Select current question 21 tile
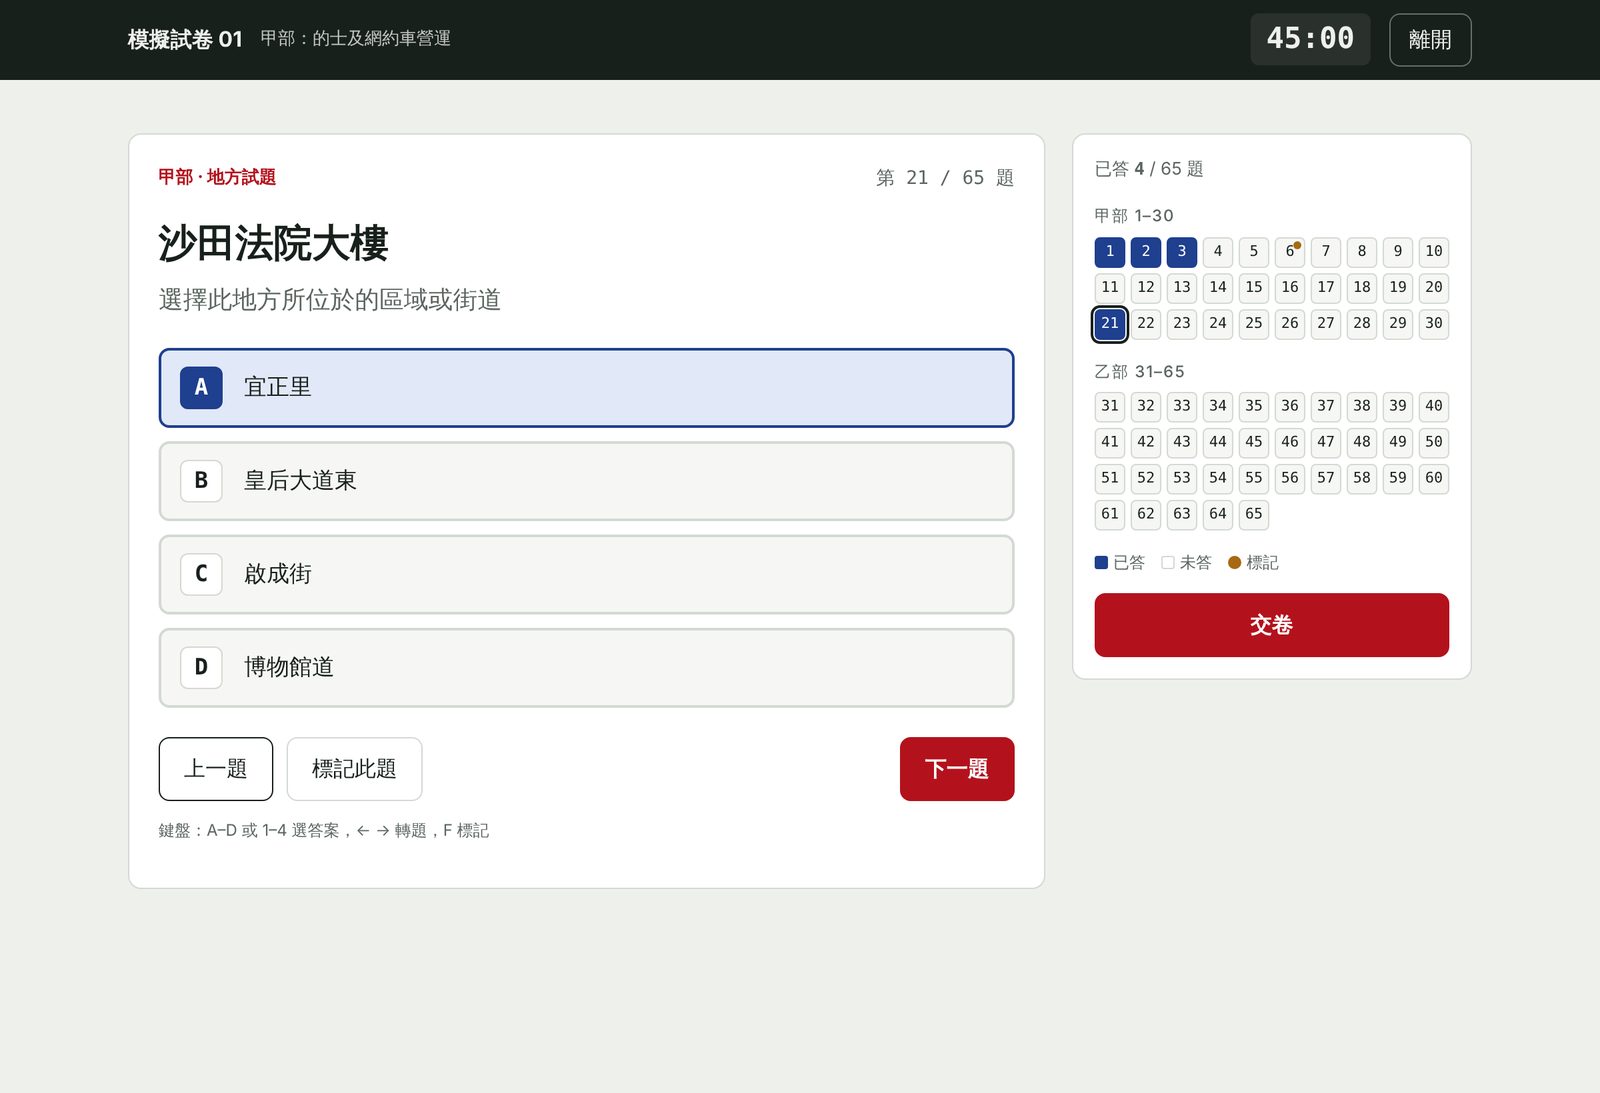1600x1093 pixels. (1110, 323)
